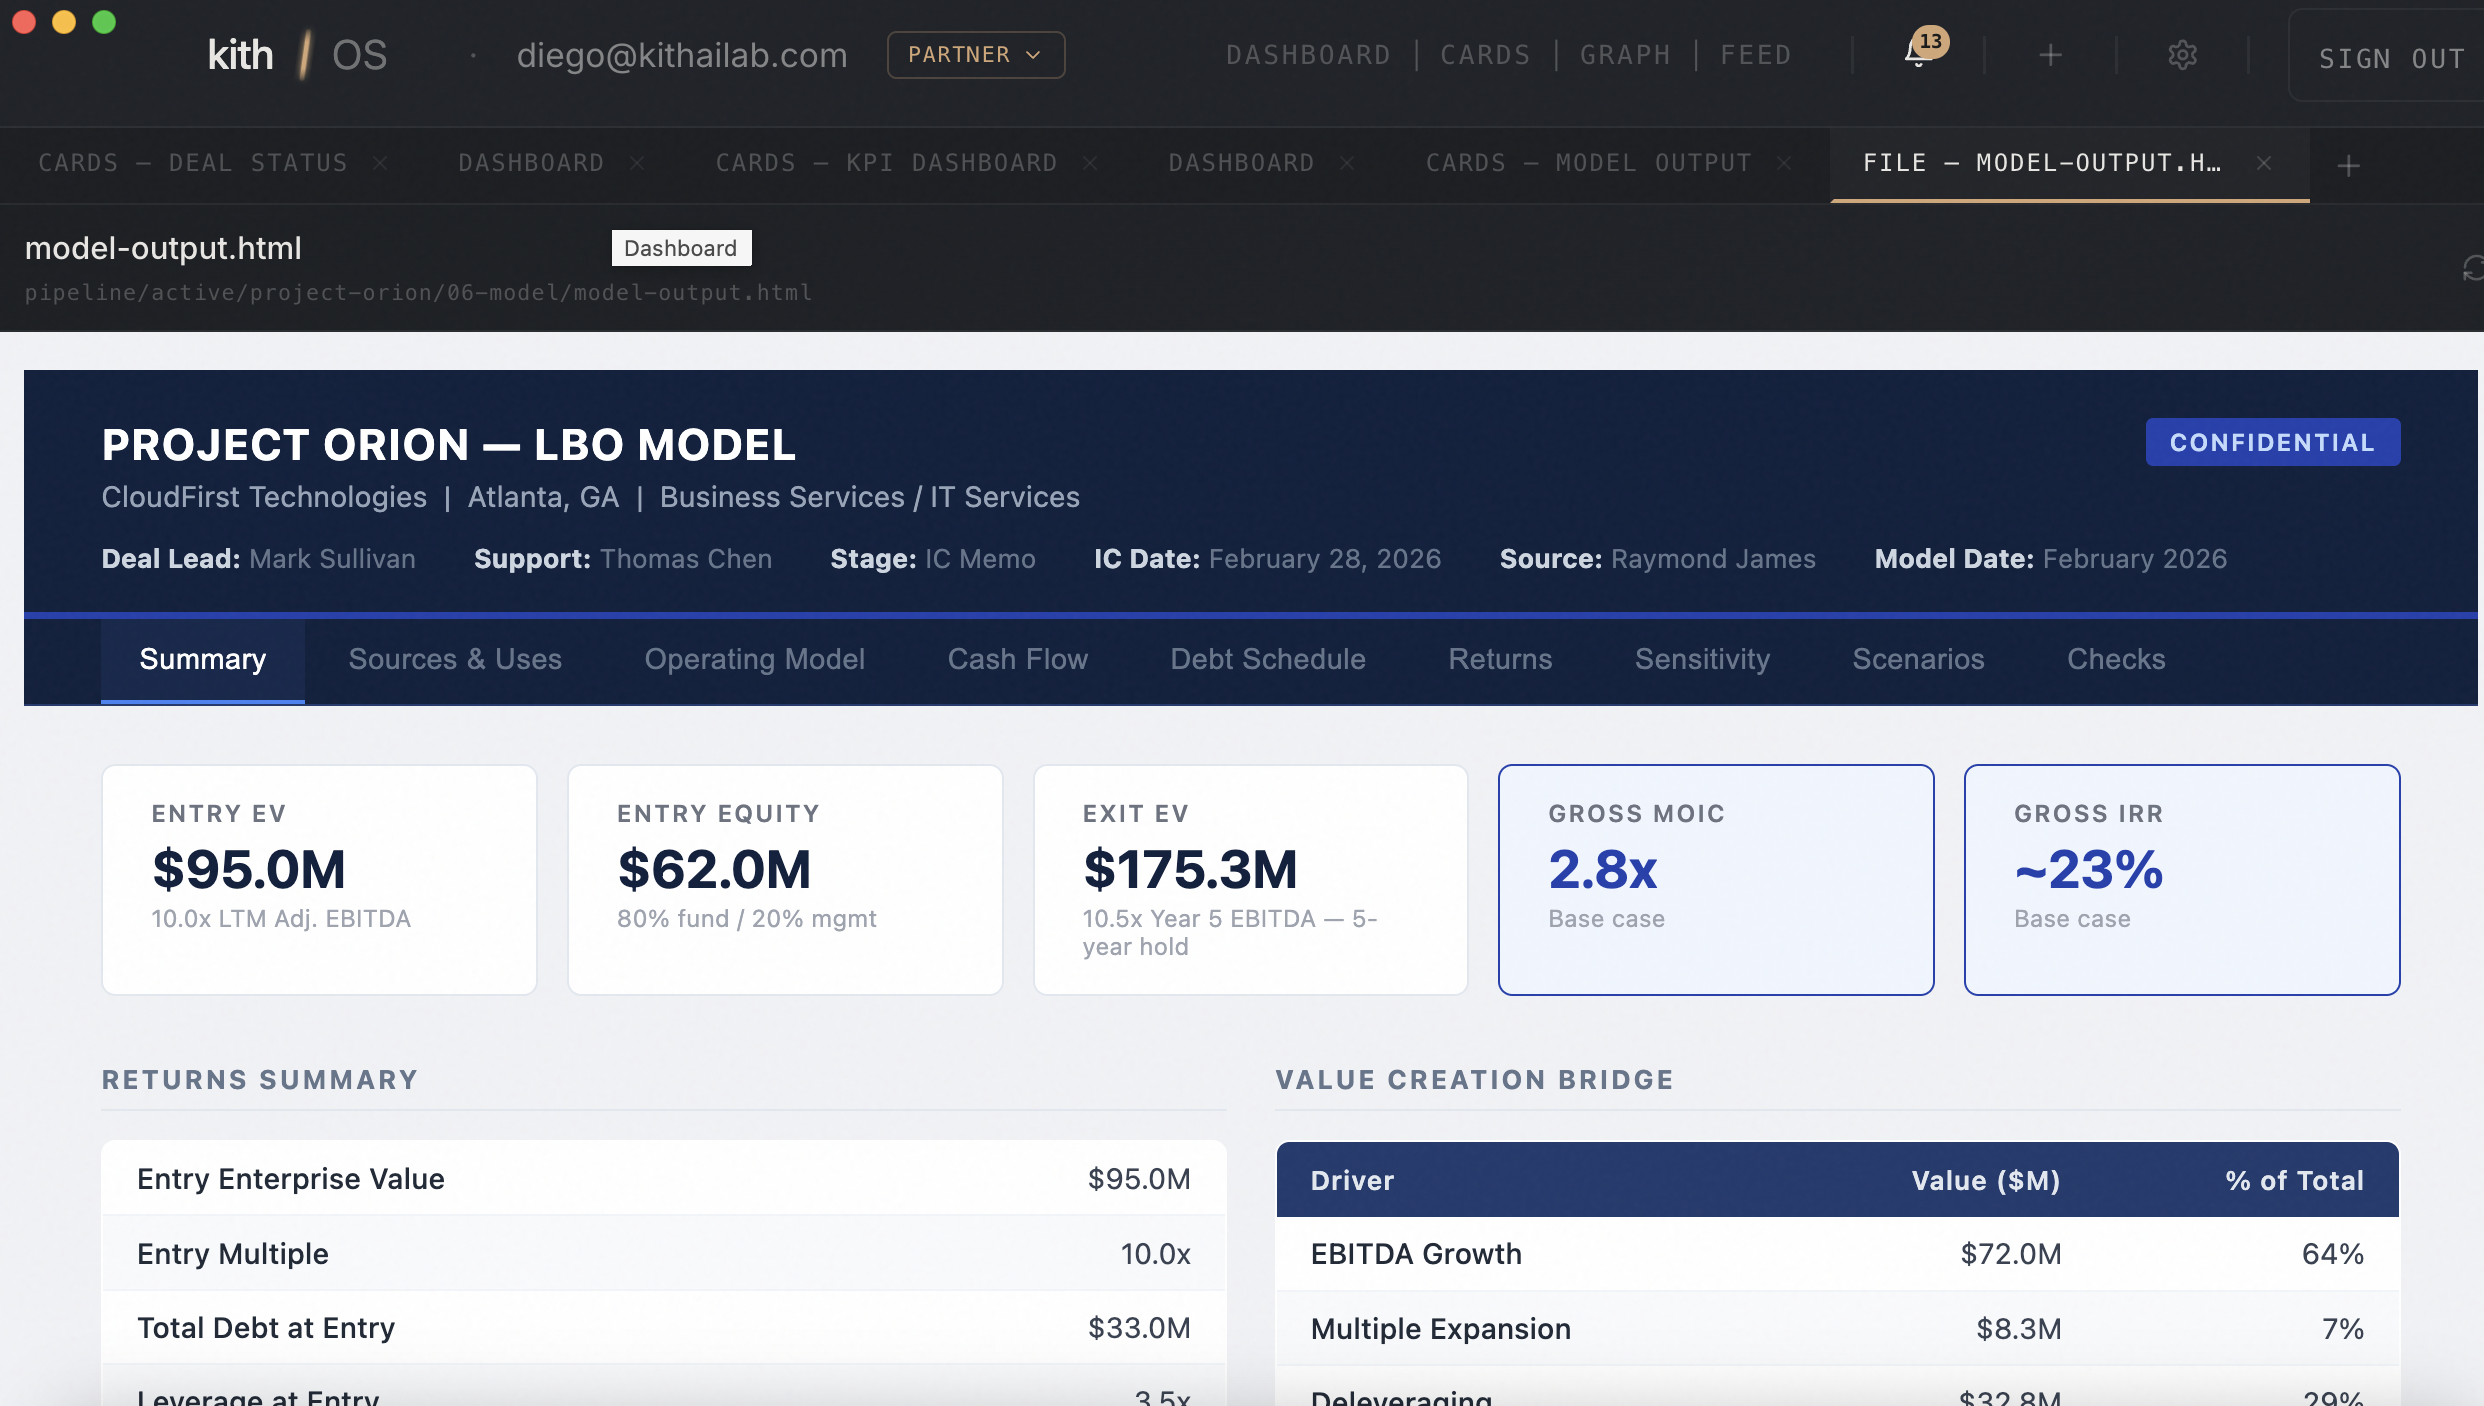The height and width of the screenshot is (1406, 2484).
Task: Select the Sensitivity tab
Action: pyautogui.click(x=1702, y=659)
